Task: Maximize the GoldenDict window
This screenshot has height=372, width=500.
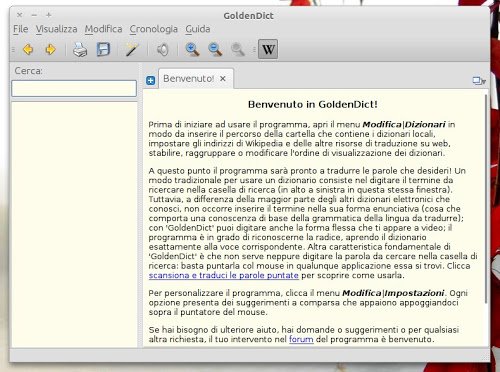Action: tap(49, 15)
